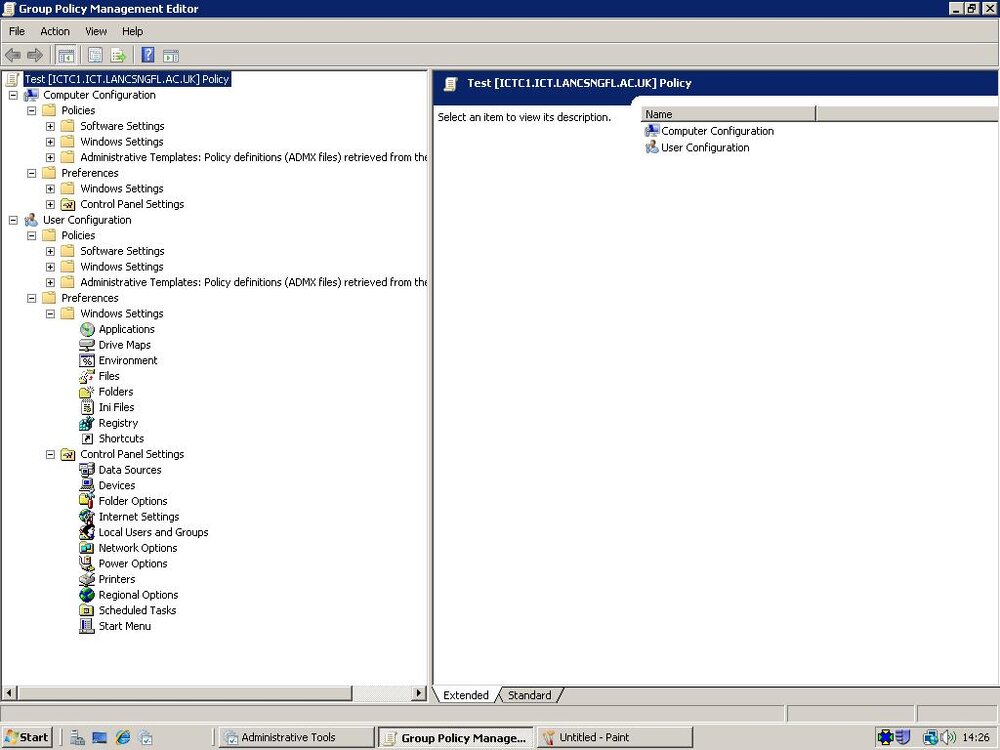Open User Configuration in right pane
Viewport: 1000px width, 750px height.
pyautogui.click(x=697, y=147)
